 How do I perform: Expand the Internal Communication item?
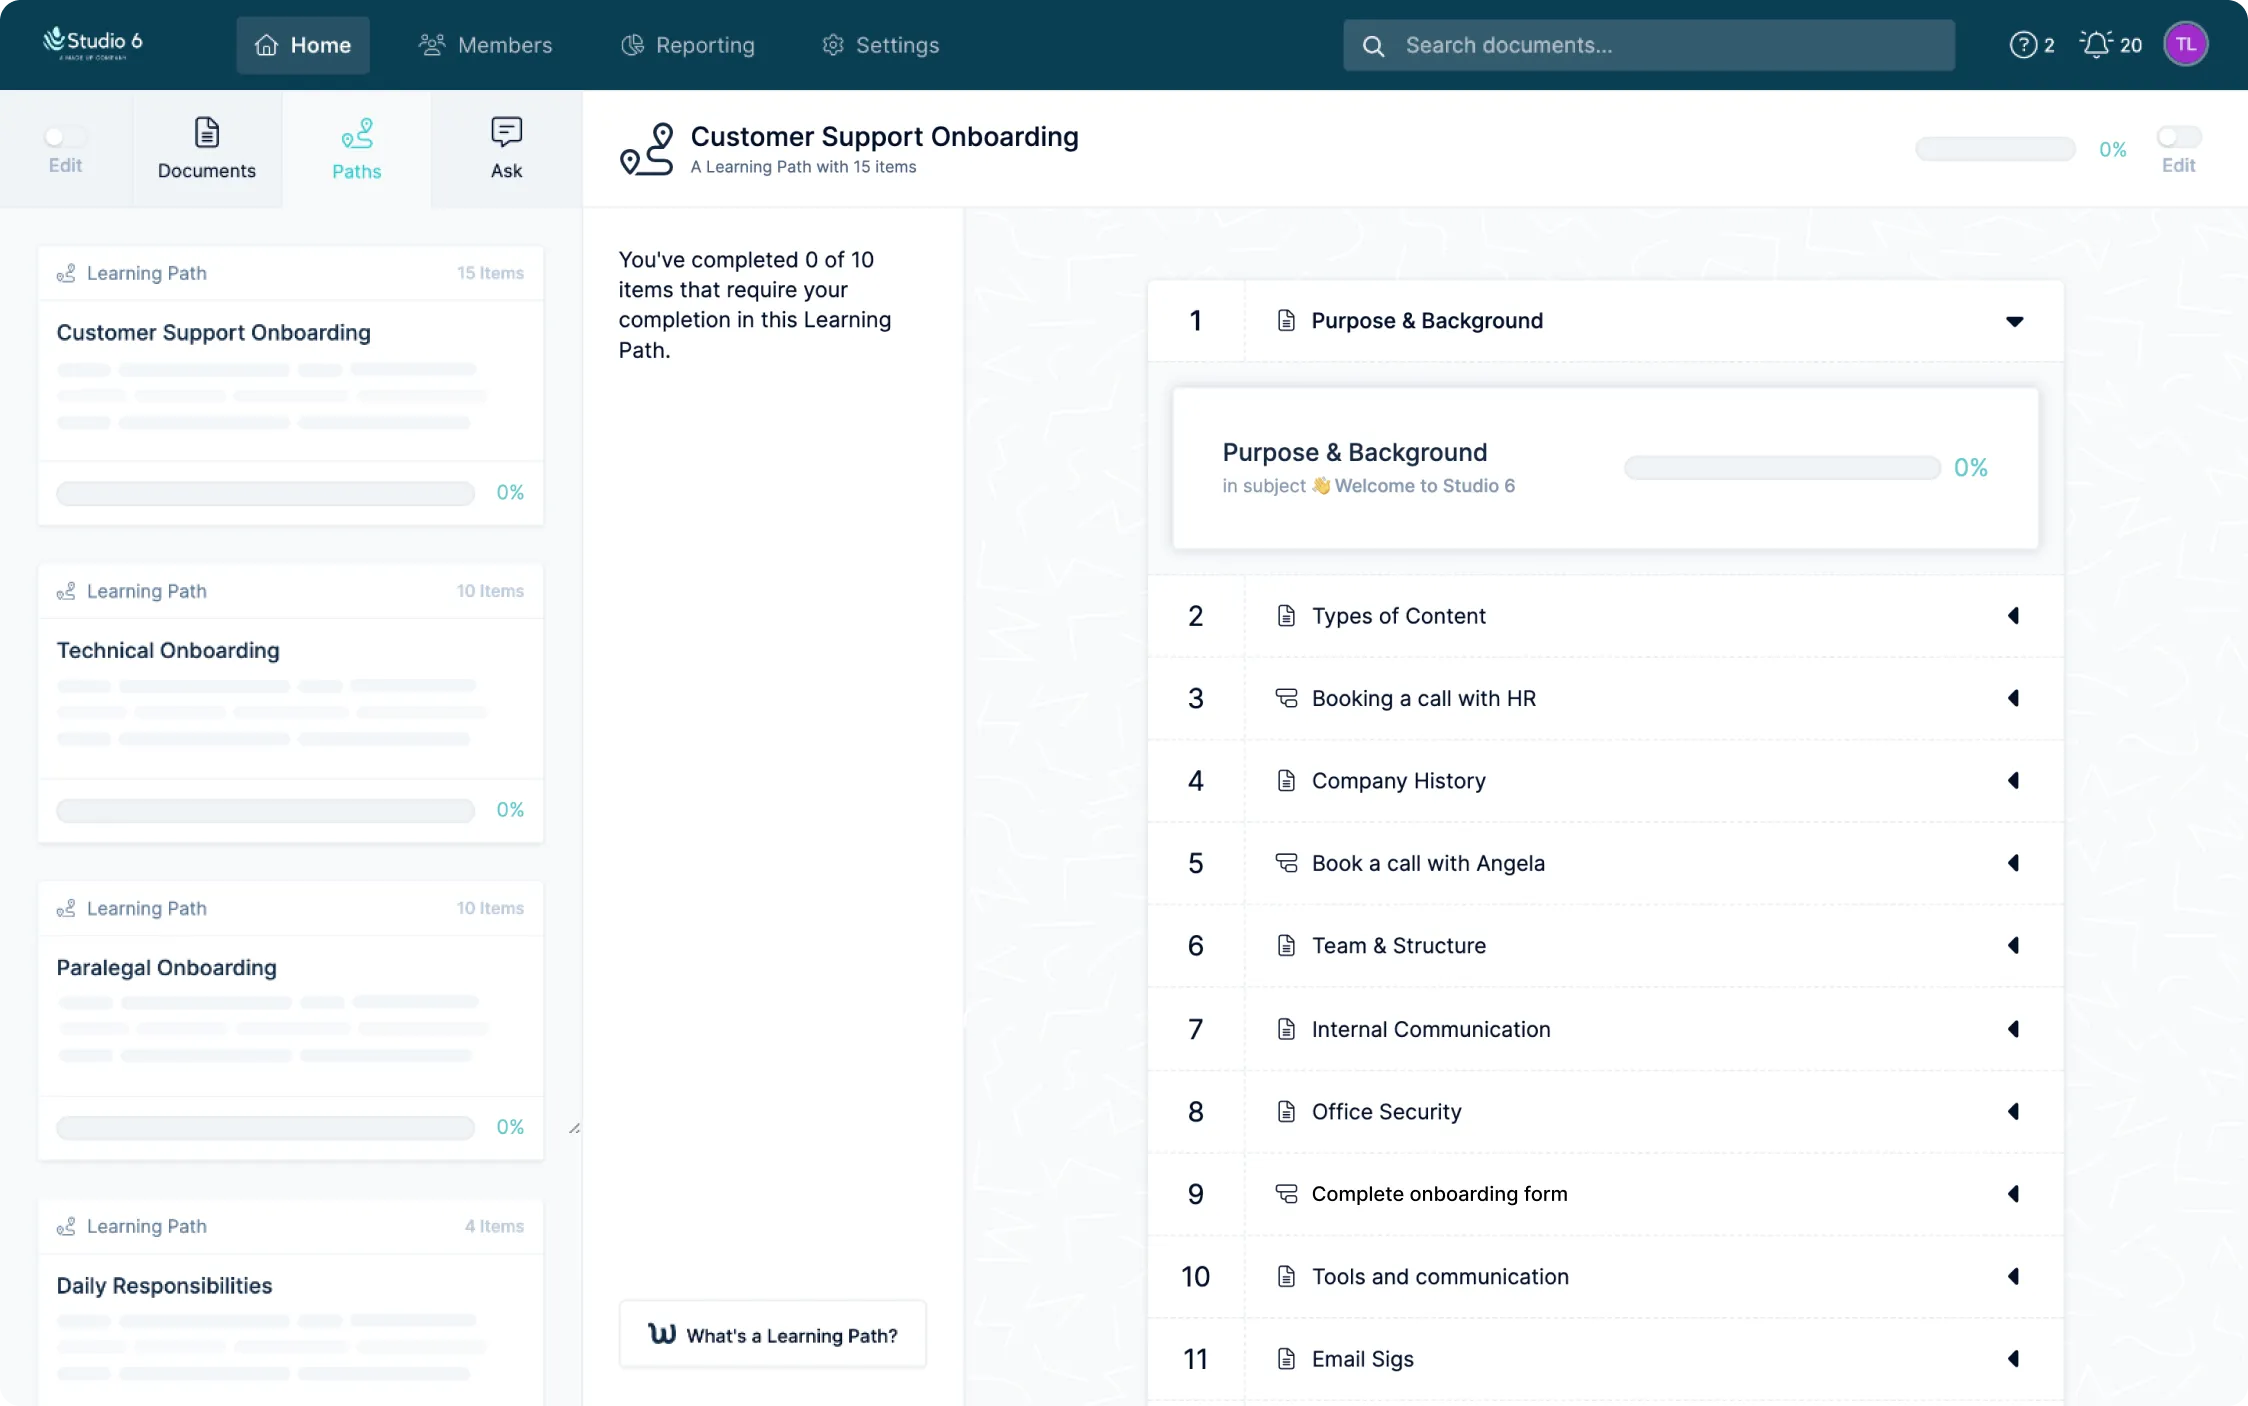tap(2014, 1029)
